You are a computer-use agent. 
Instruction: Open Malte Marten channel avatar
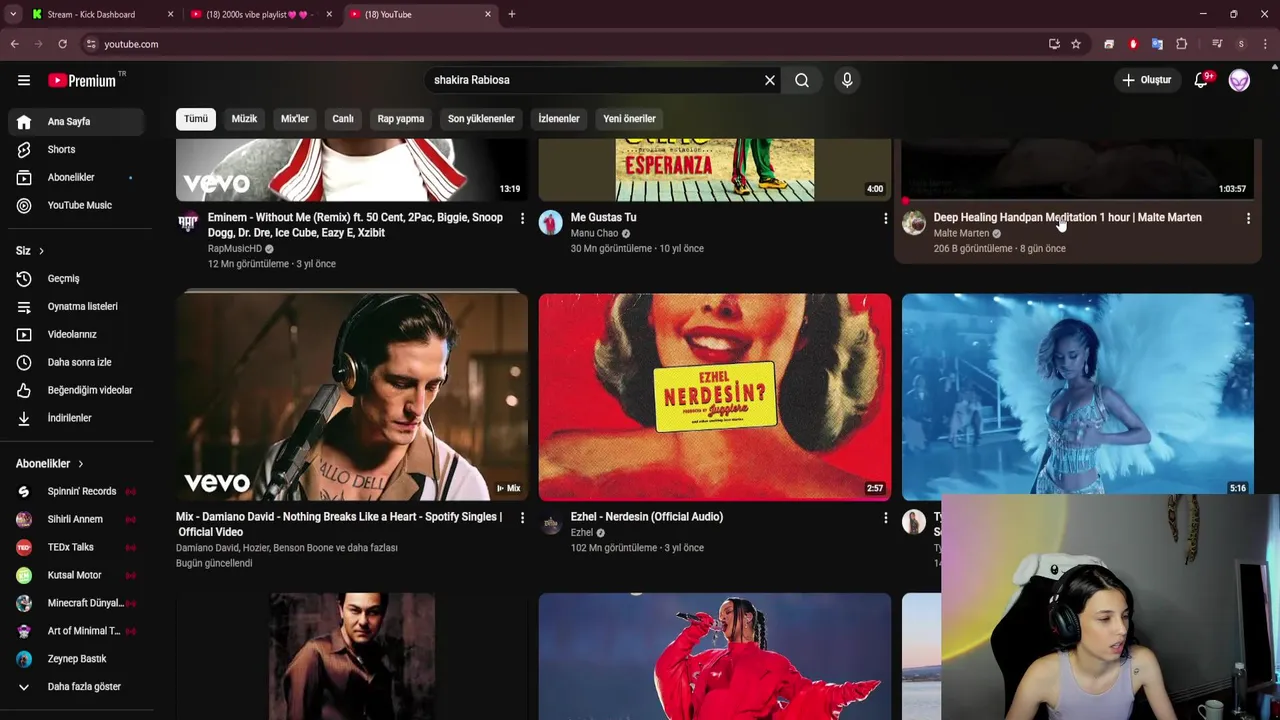click(x=914, y=223)
